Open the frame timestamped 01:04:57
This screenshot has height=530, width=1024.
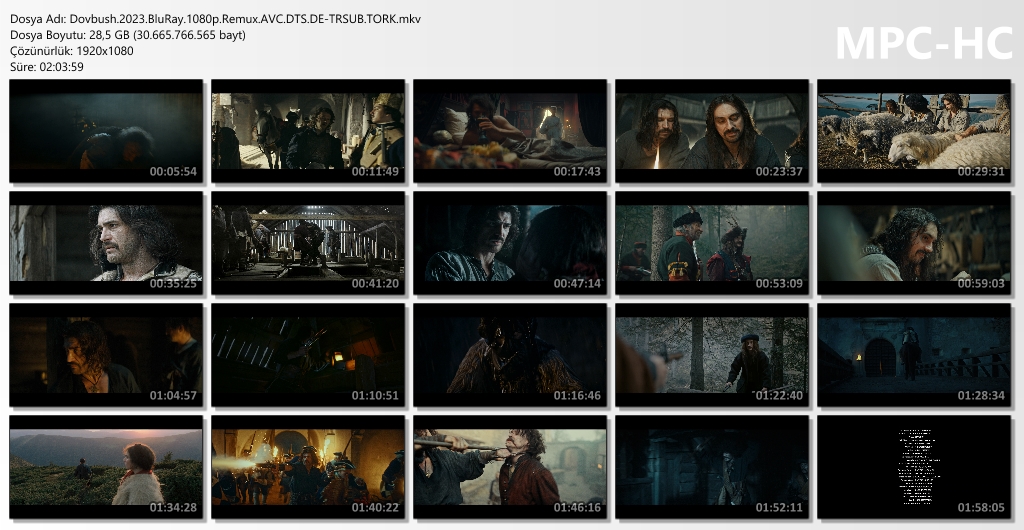pyautogui.click(x=106, y=355)
